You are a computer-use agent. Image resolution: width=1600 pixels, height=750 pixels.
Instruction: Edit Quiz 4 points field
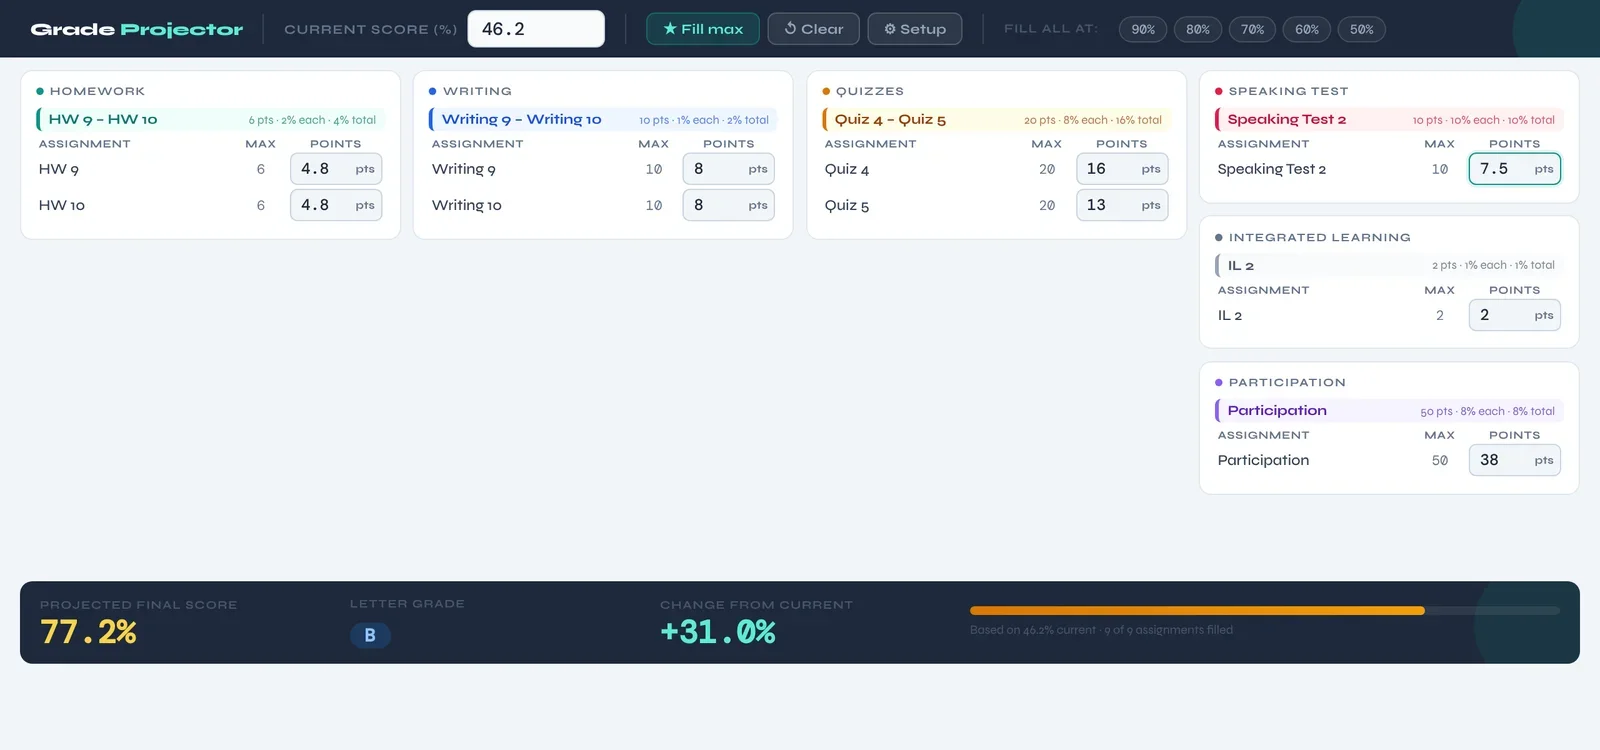tap(1122, 169)
